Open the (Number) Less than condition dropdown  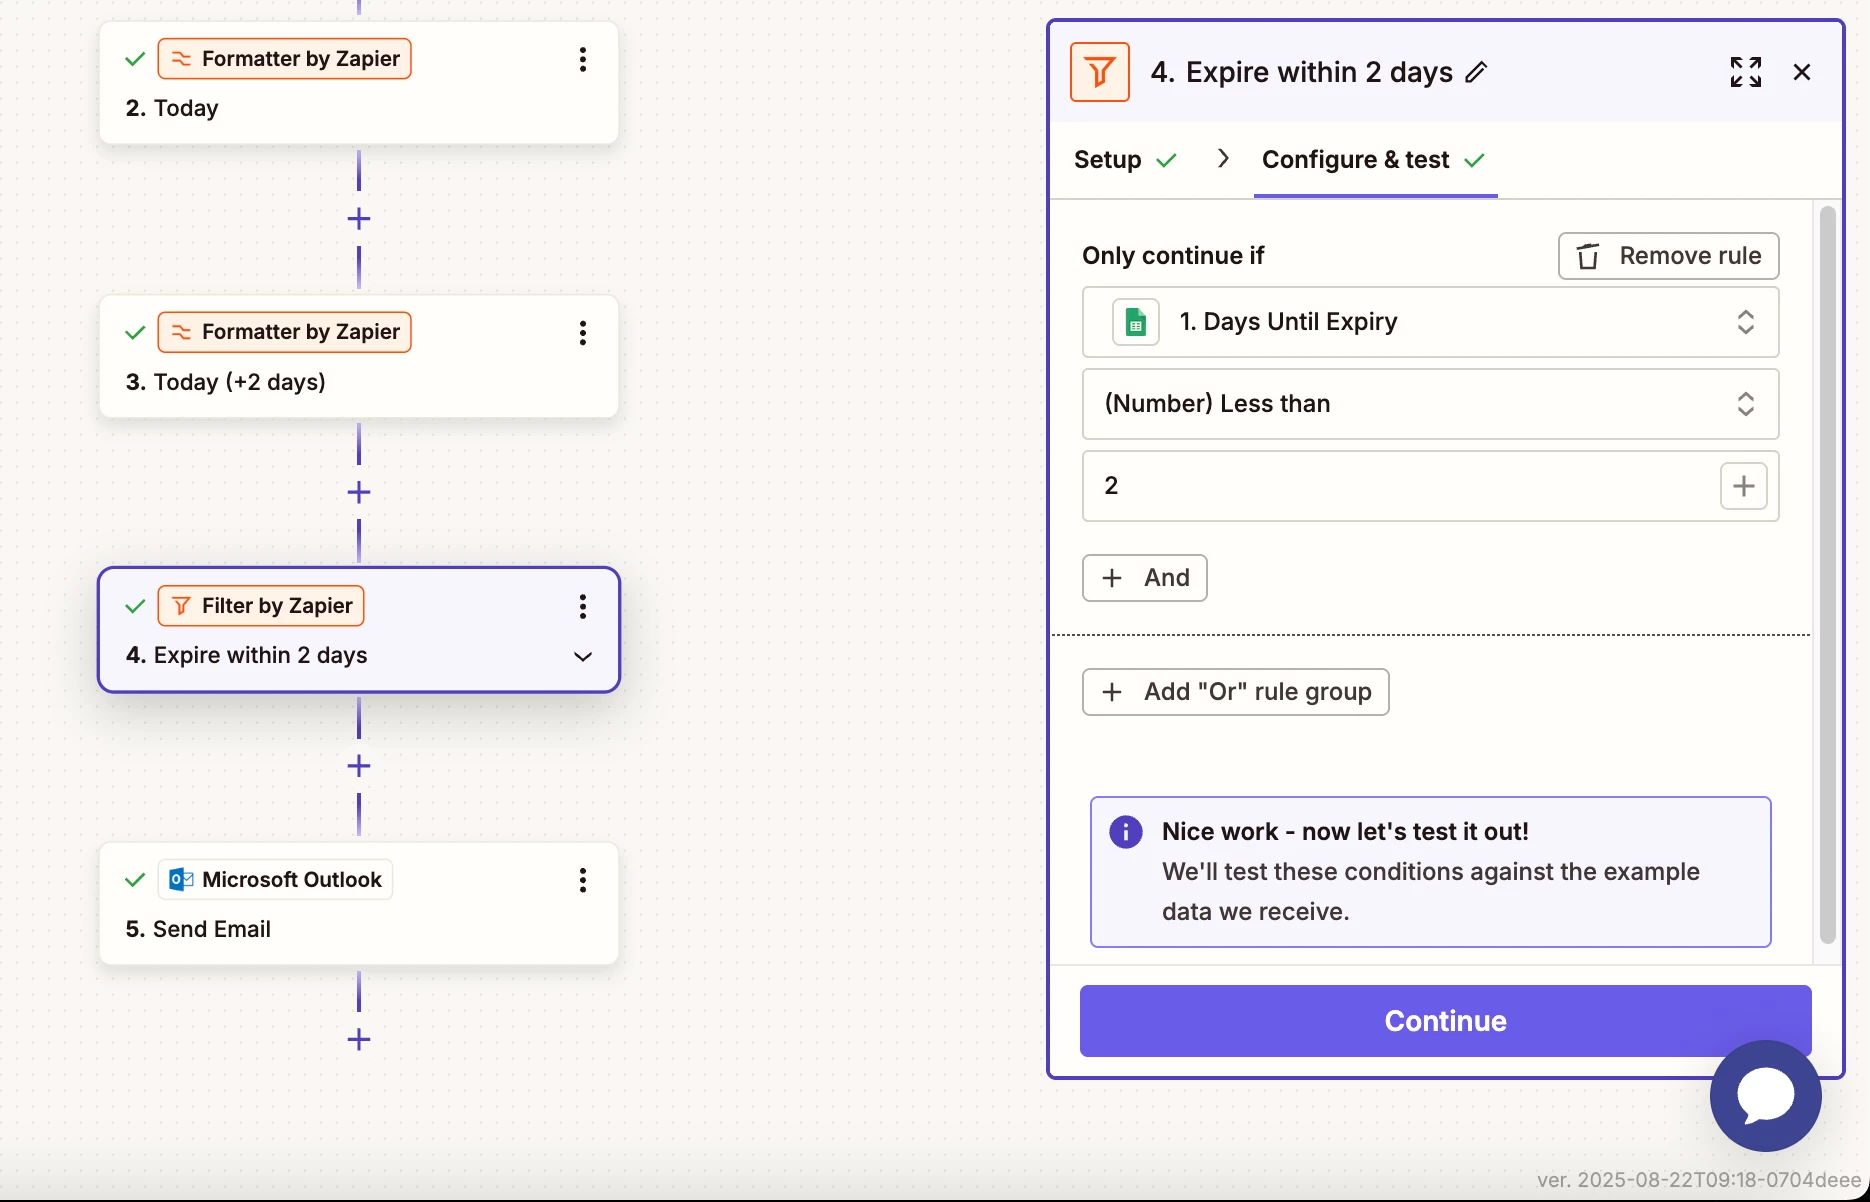pyautogui.click(x=1430, y=404)
